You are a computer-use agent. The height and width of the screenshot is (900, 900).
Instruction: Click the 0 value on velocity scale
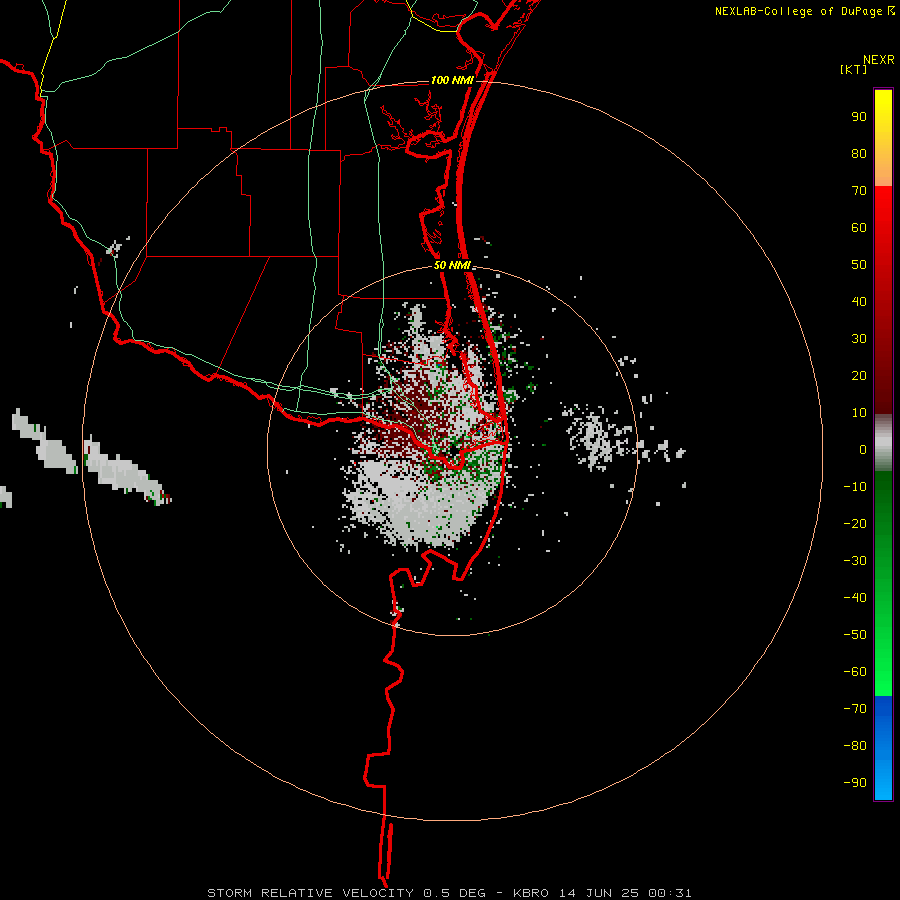click(863, 449)
